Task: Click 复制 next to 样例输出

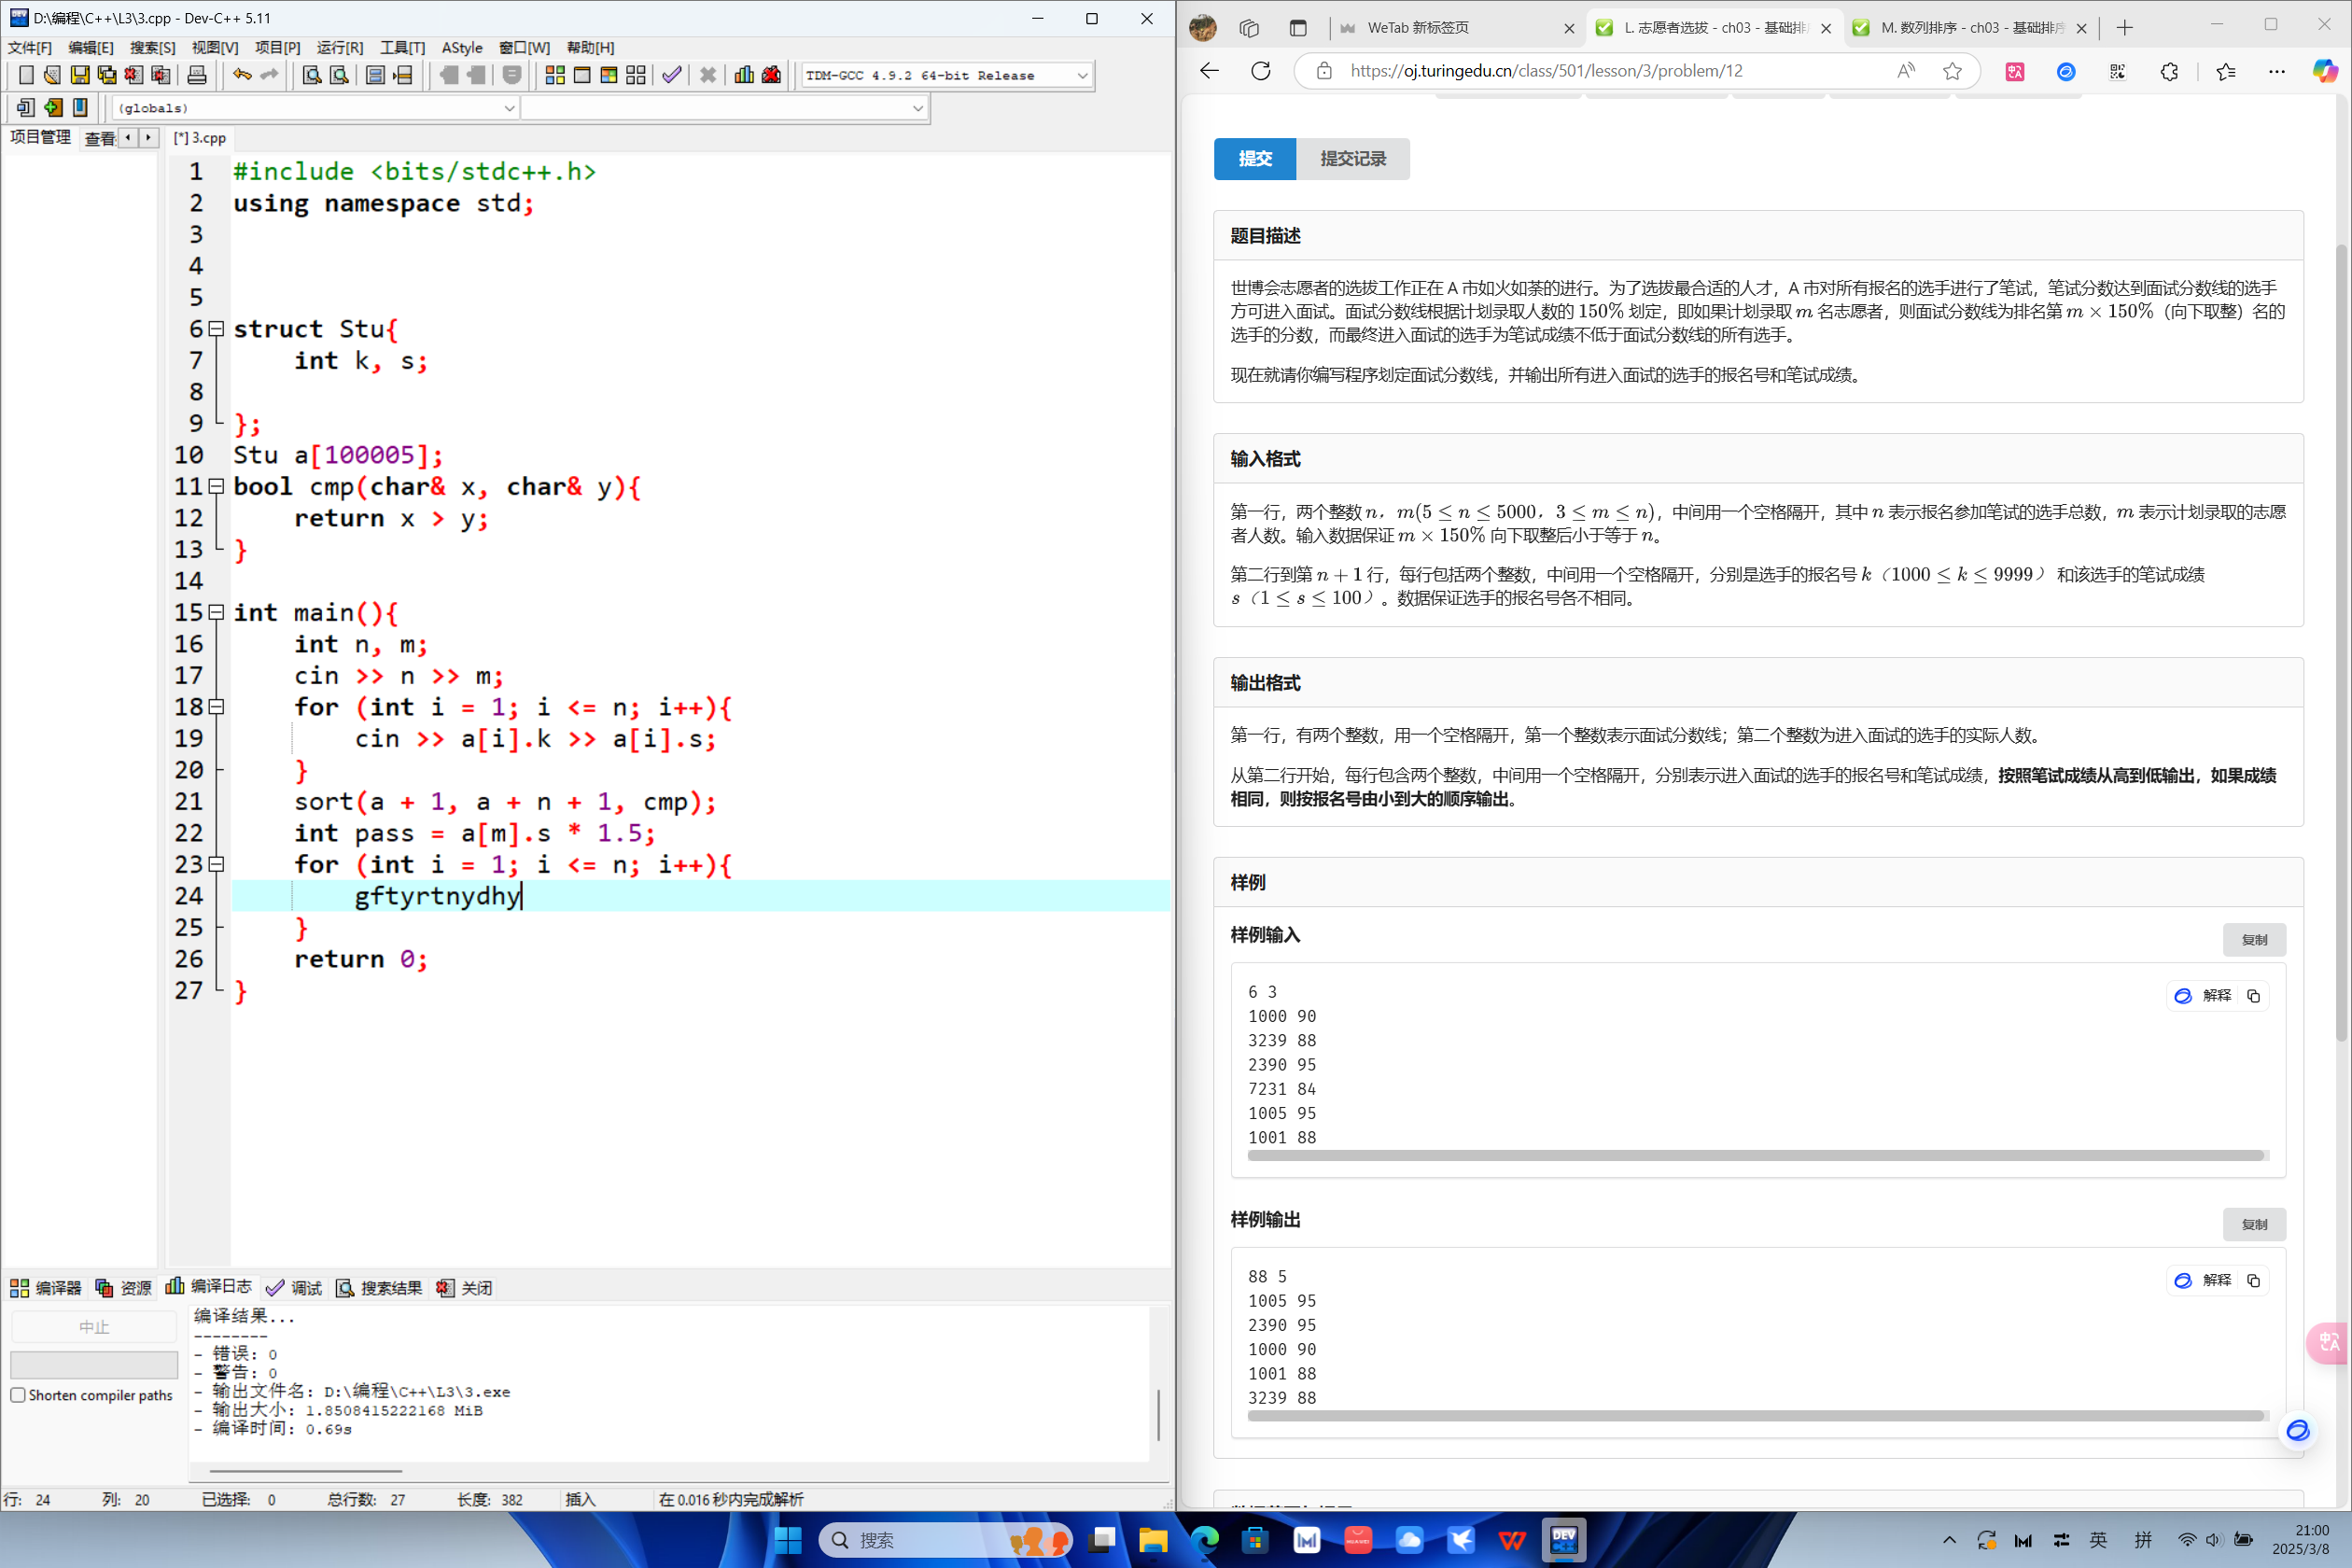Action: pyautogui.click(x=2254, y=1225)
